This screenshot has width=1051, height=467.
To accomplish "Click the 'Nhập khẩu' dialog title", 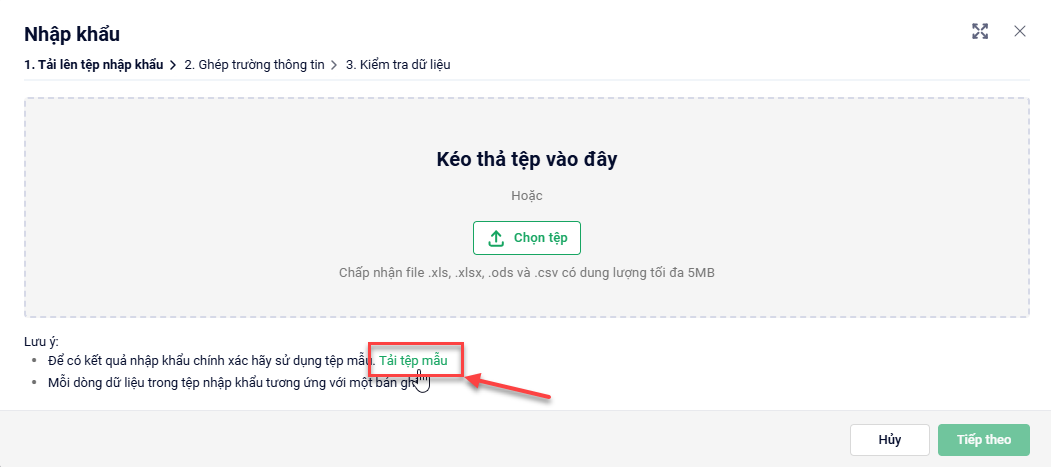I will click(x=72, y=36).
